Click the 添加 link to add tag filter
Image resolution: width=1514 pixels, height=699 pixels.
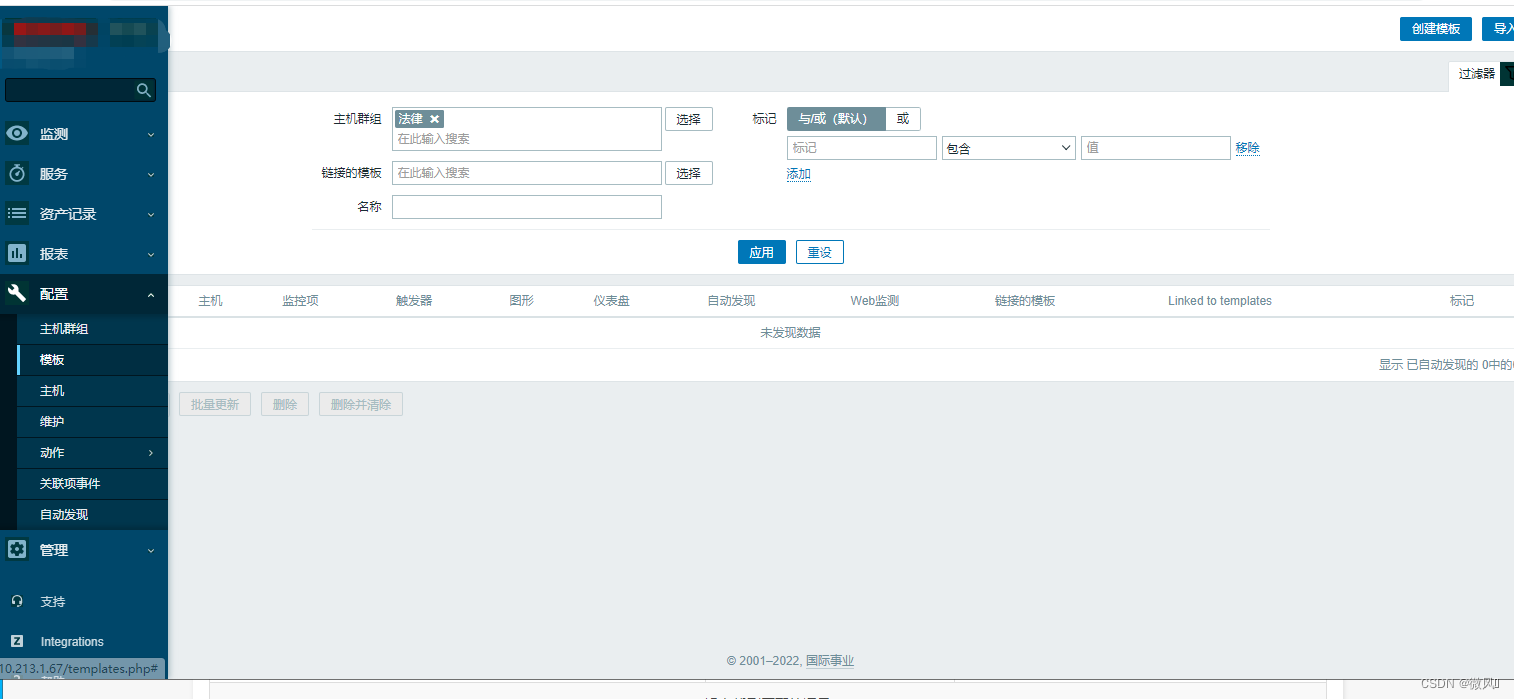click(x=798, y=173)
